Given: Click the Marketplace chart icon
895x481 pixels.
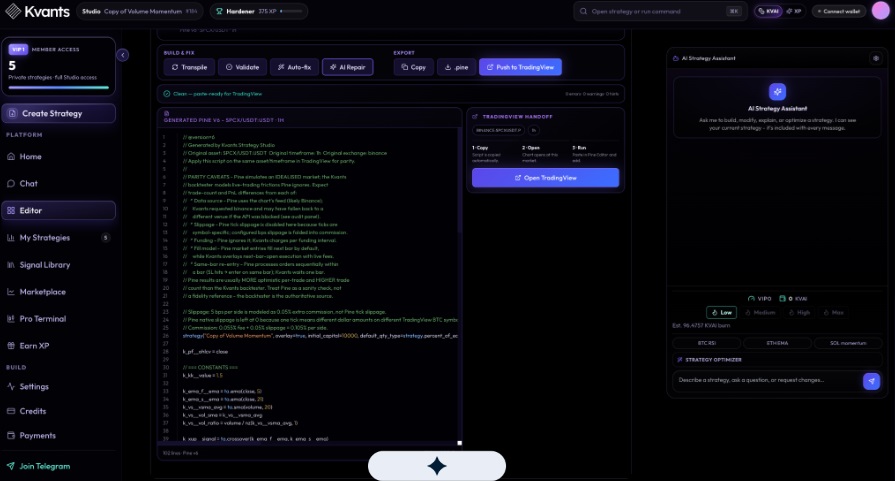Looking at the screenshot, I should (x=11, y=292).
